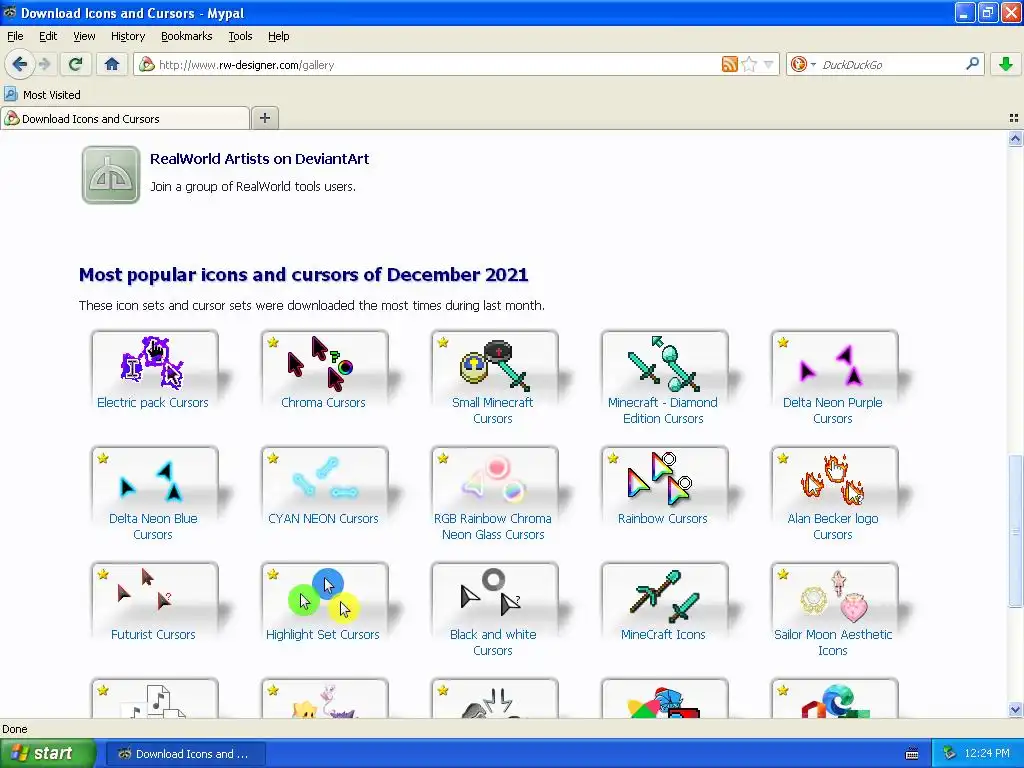Open the URL history dropdown arrow
Viewport: 1024px width, 768px height.
click(769, 64)
